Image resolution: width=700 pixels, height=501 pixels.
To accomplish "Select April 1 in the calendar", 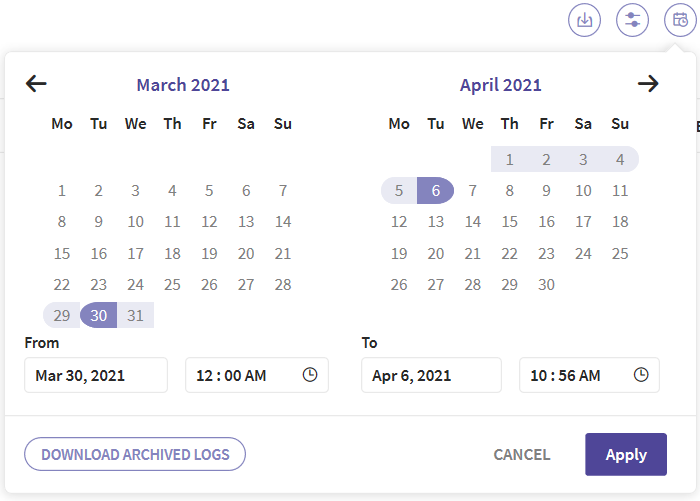I will coord(509,159).
